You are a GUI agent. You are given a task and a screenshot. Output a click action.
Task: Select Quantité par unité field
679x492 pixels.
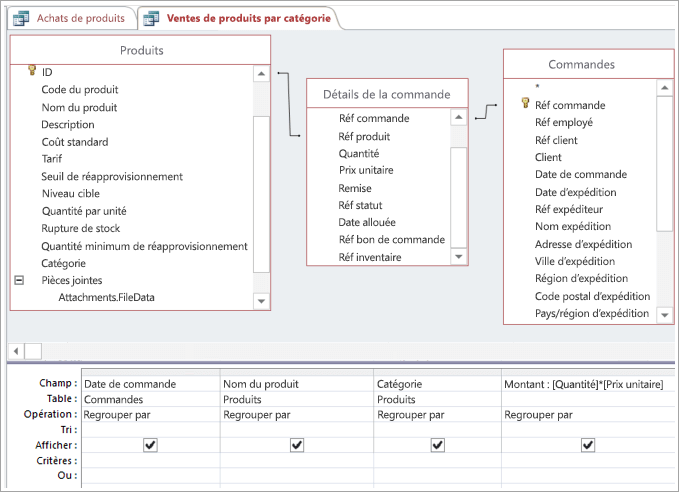84,211
